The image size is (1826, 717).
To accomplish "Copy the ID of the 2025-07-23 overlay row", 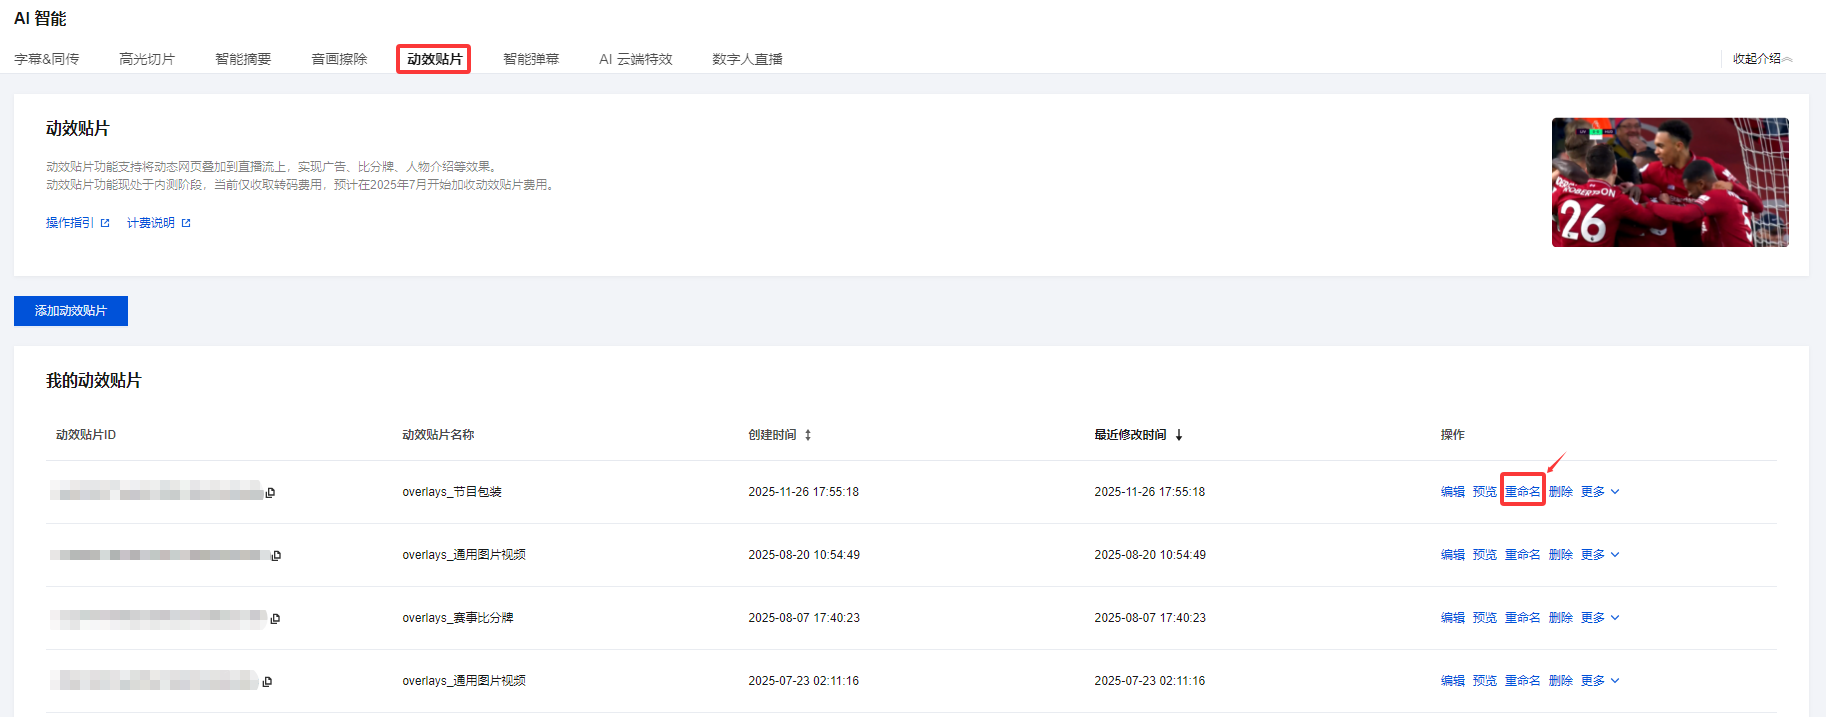I will tap(267, 682).
